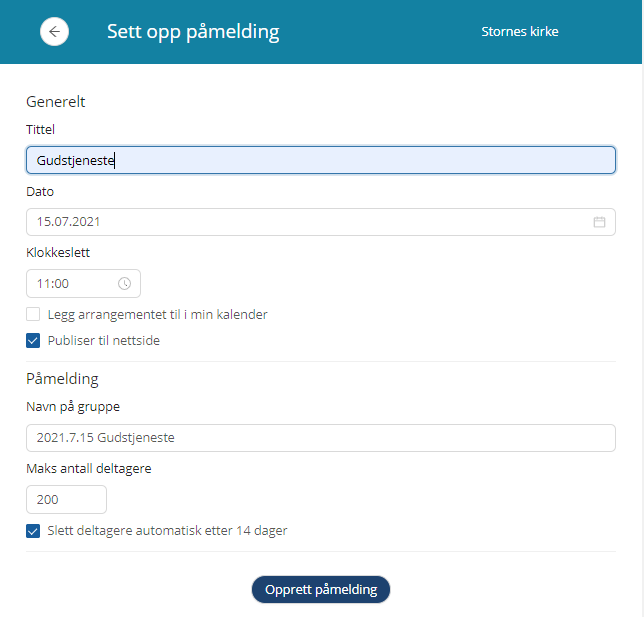Click the Navn på gruppe input field
Image resolution: width=644 pixels, height=617 pixels.
point(321,438)
